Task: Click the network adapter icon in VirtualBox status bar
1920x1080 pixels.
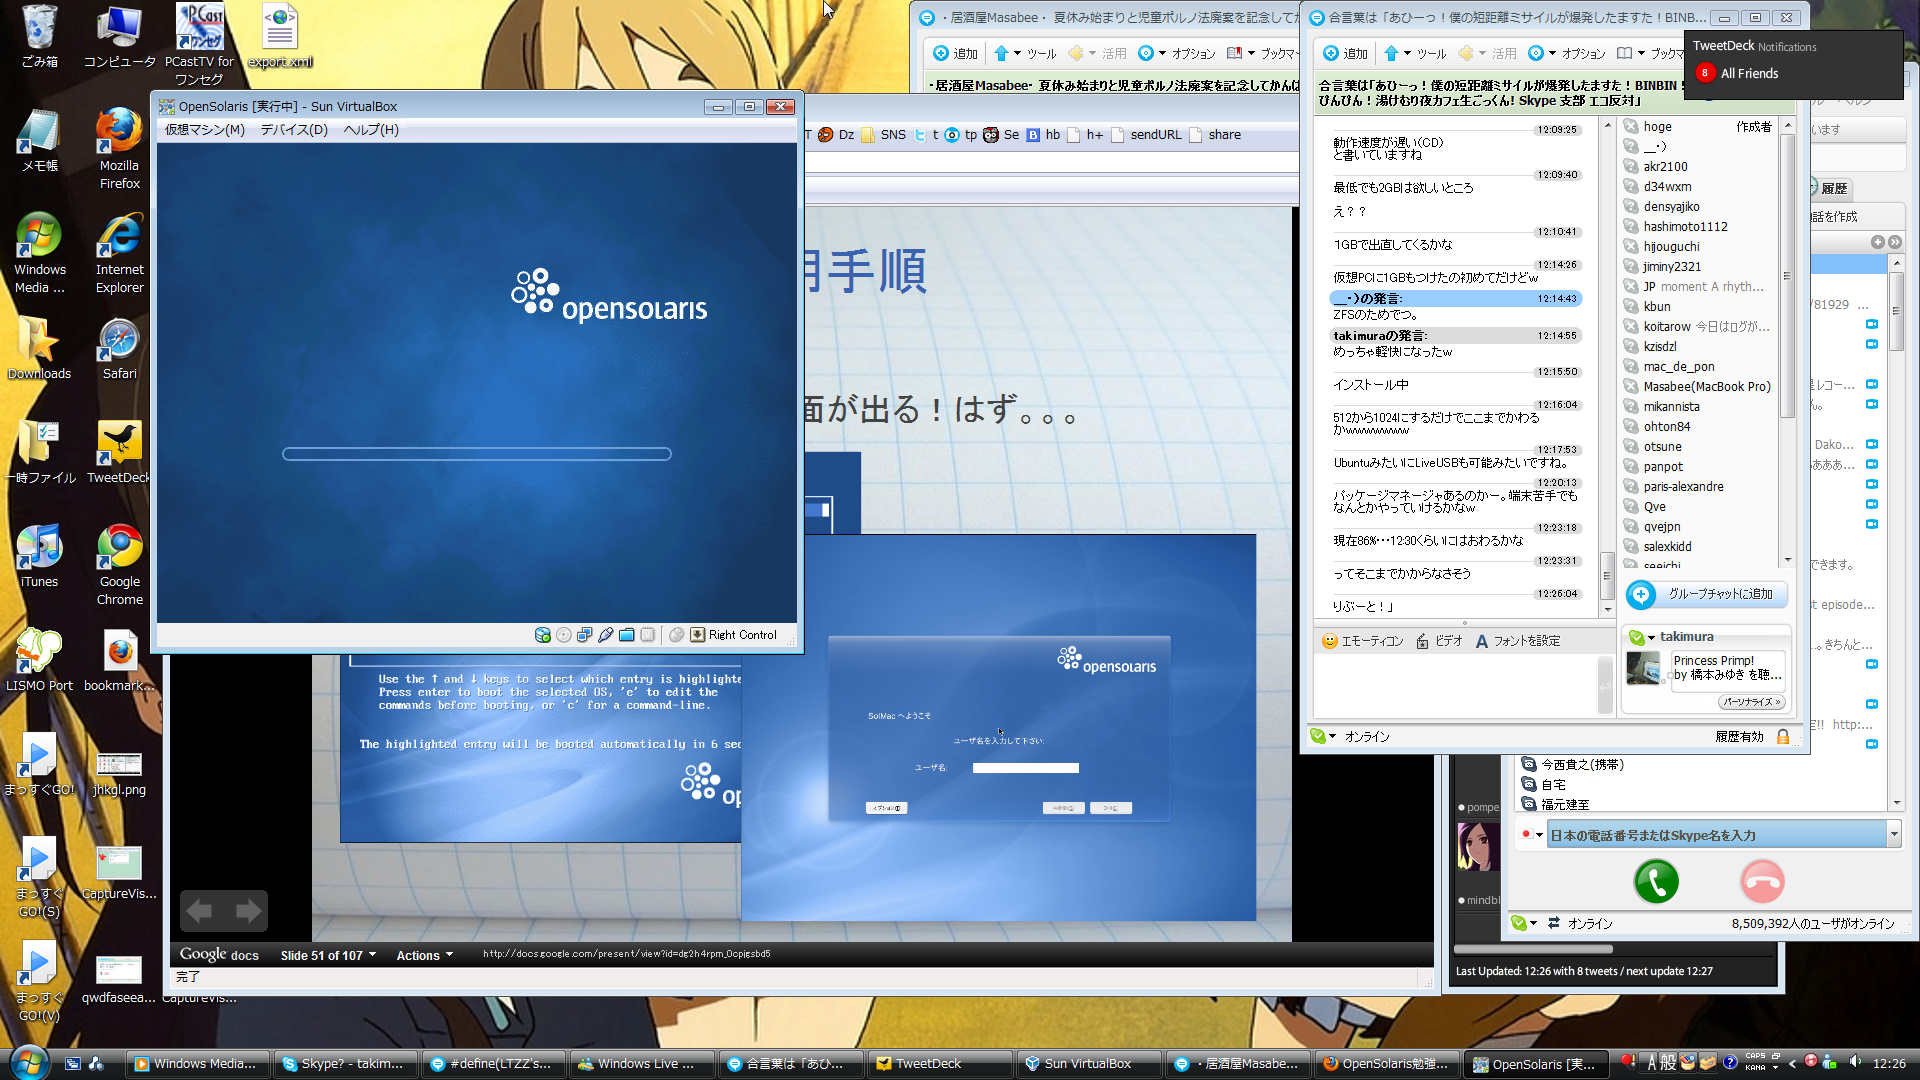Action: (585, 635)
